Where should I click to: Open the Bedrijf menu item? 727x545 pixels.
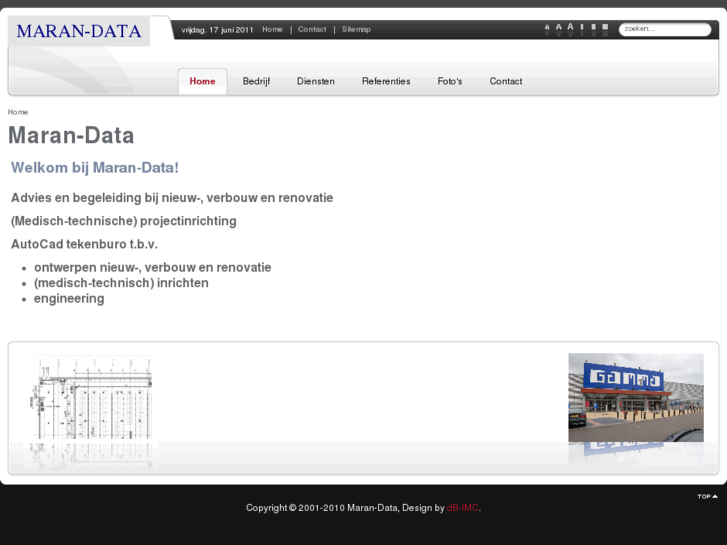coord(256,81)
